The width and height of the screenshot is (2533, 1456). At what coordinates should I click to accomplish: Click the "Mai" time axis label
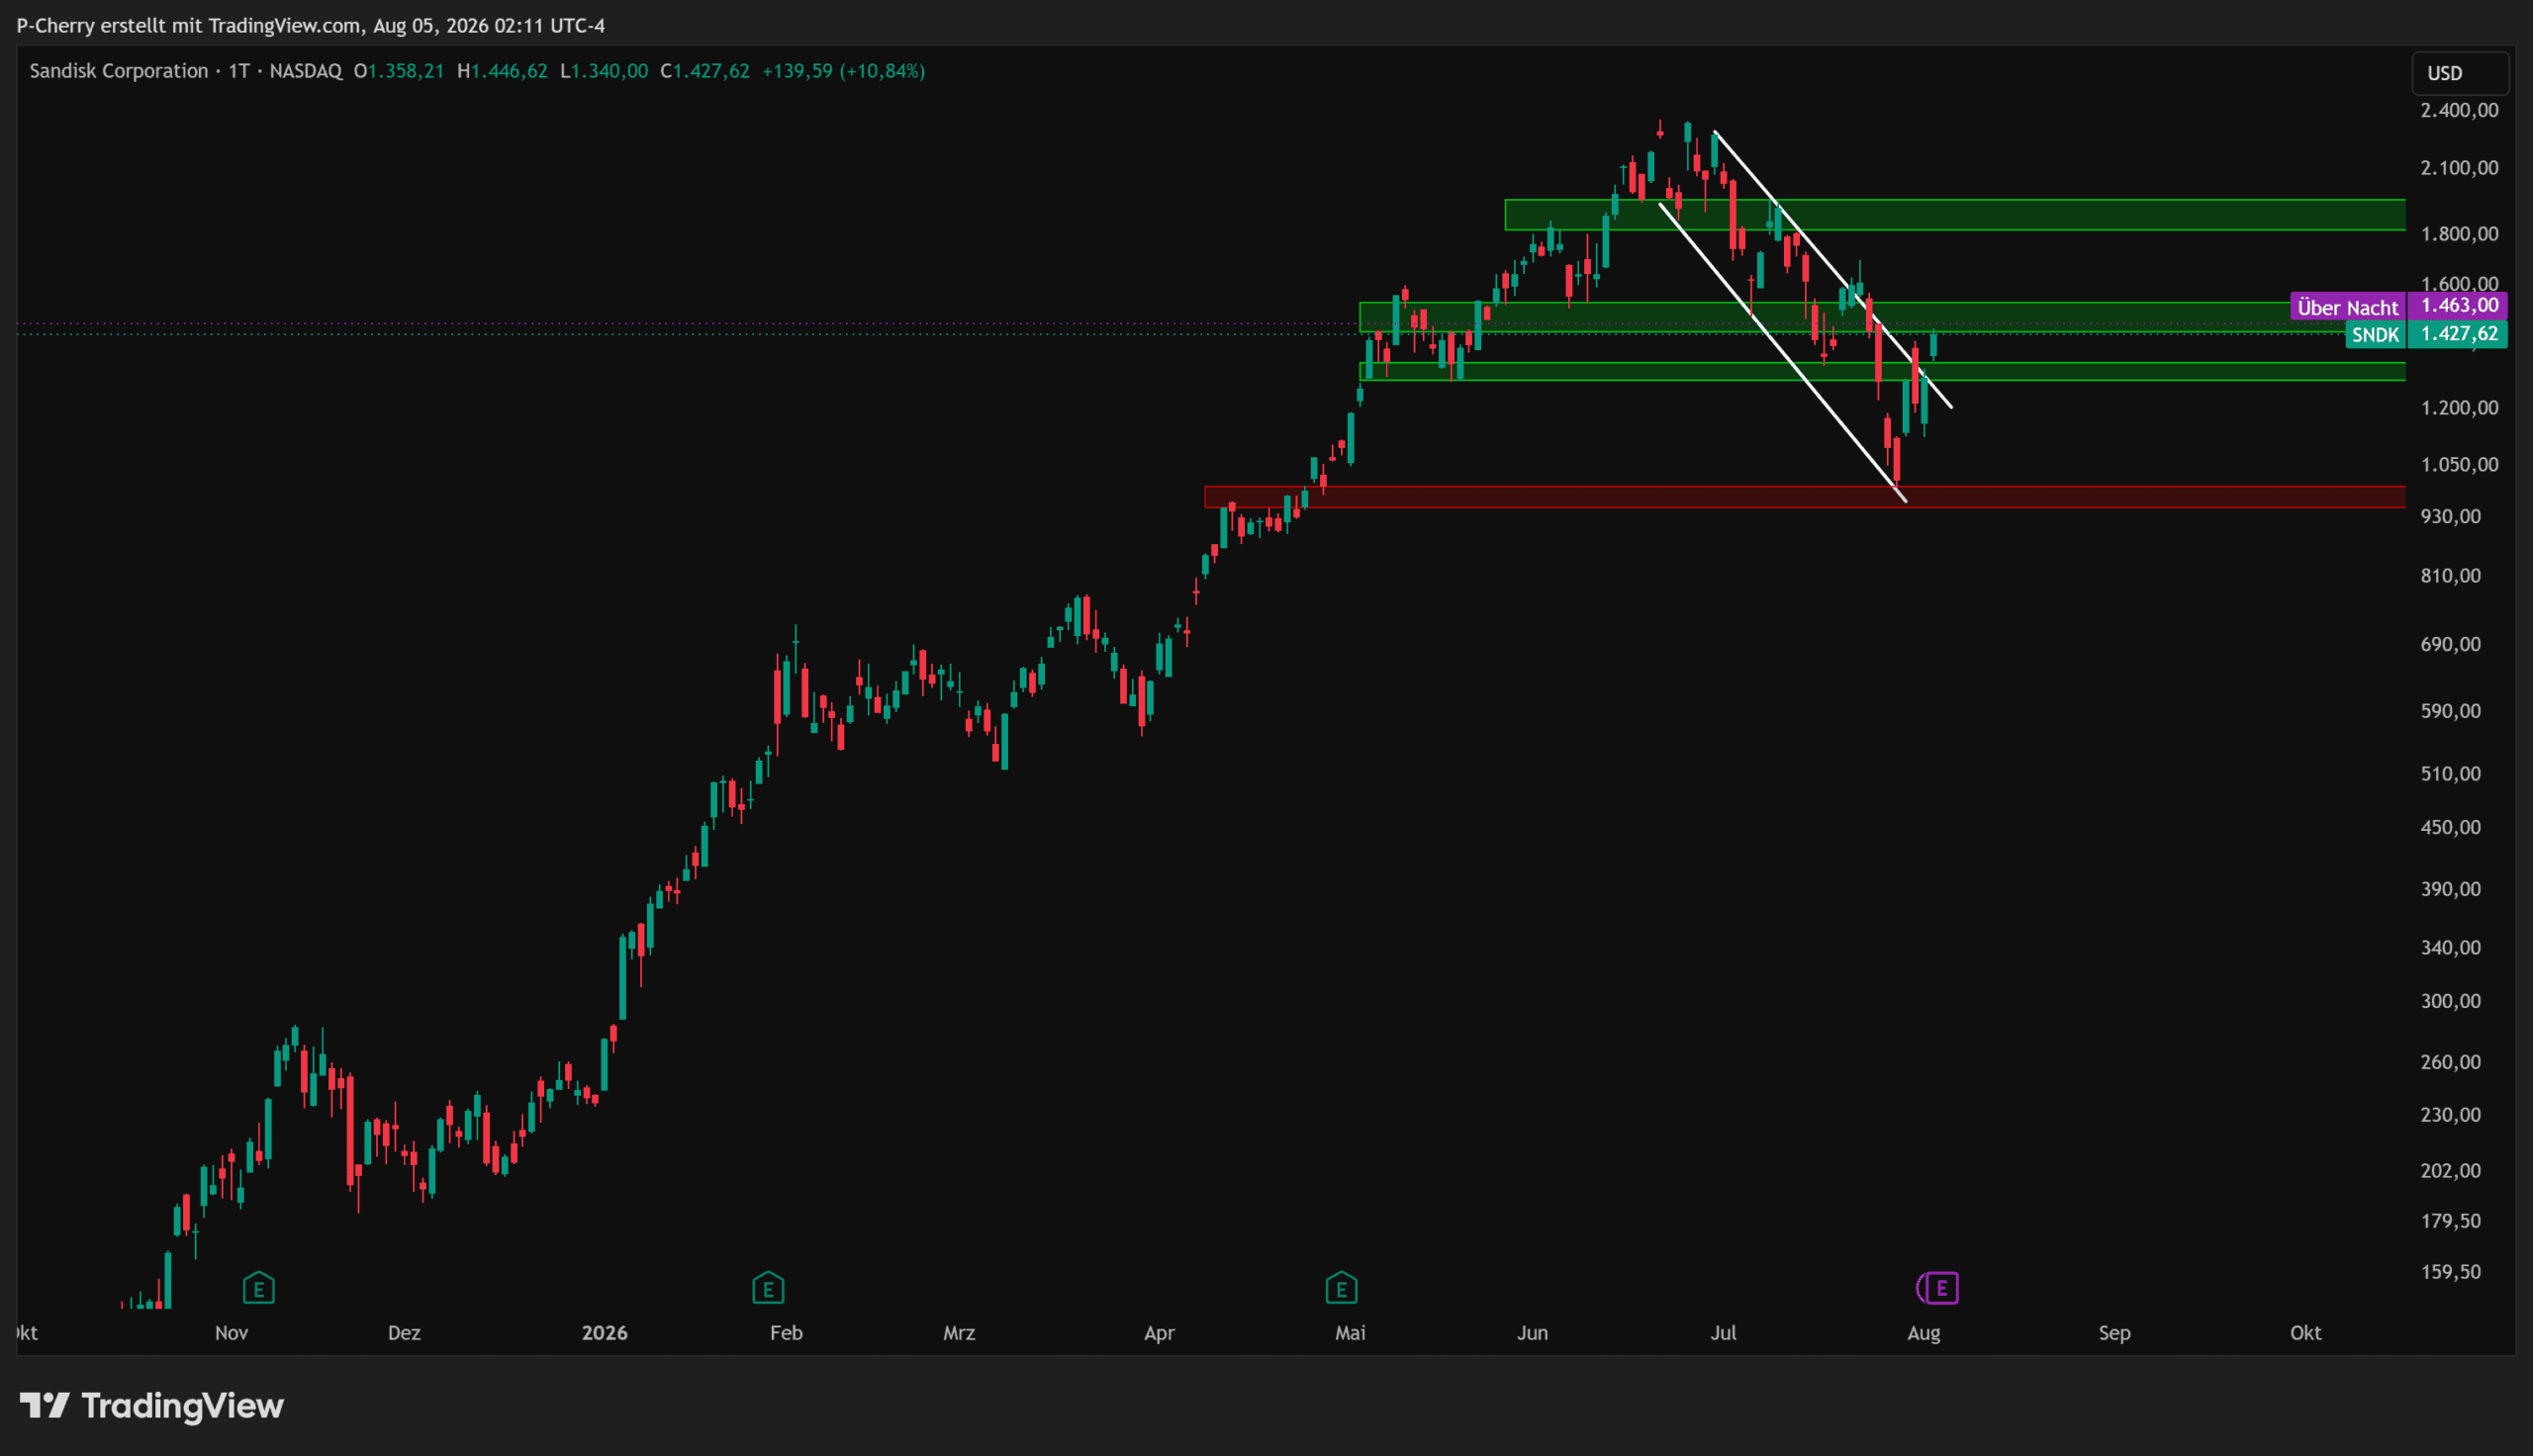(1350, 1333)
